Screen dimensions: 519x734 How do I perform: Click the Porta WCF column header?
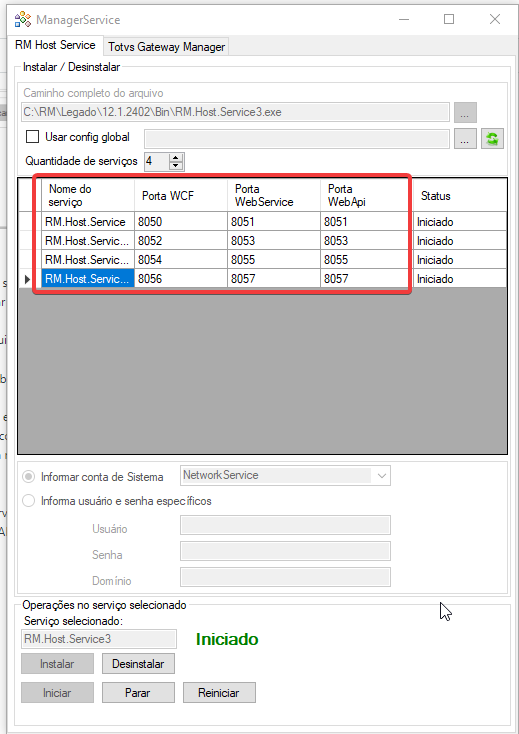181,195
